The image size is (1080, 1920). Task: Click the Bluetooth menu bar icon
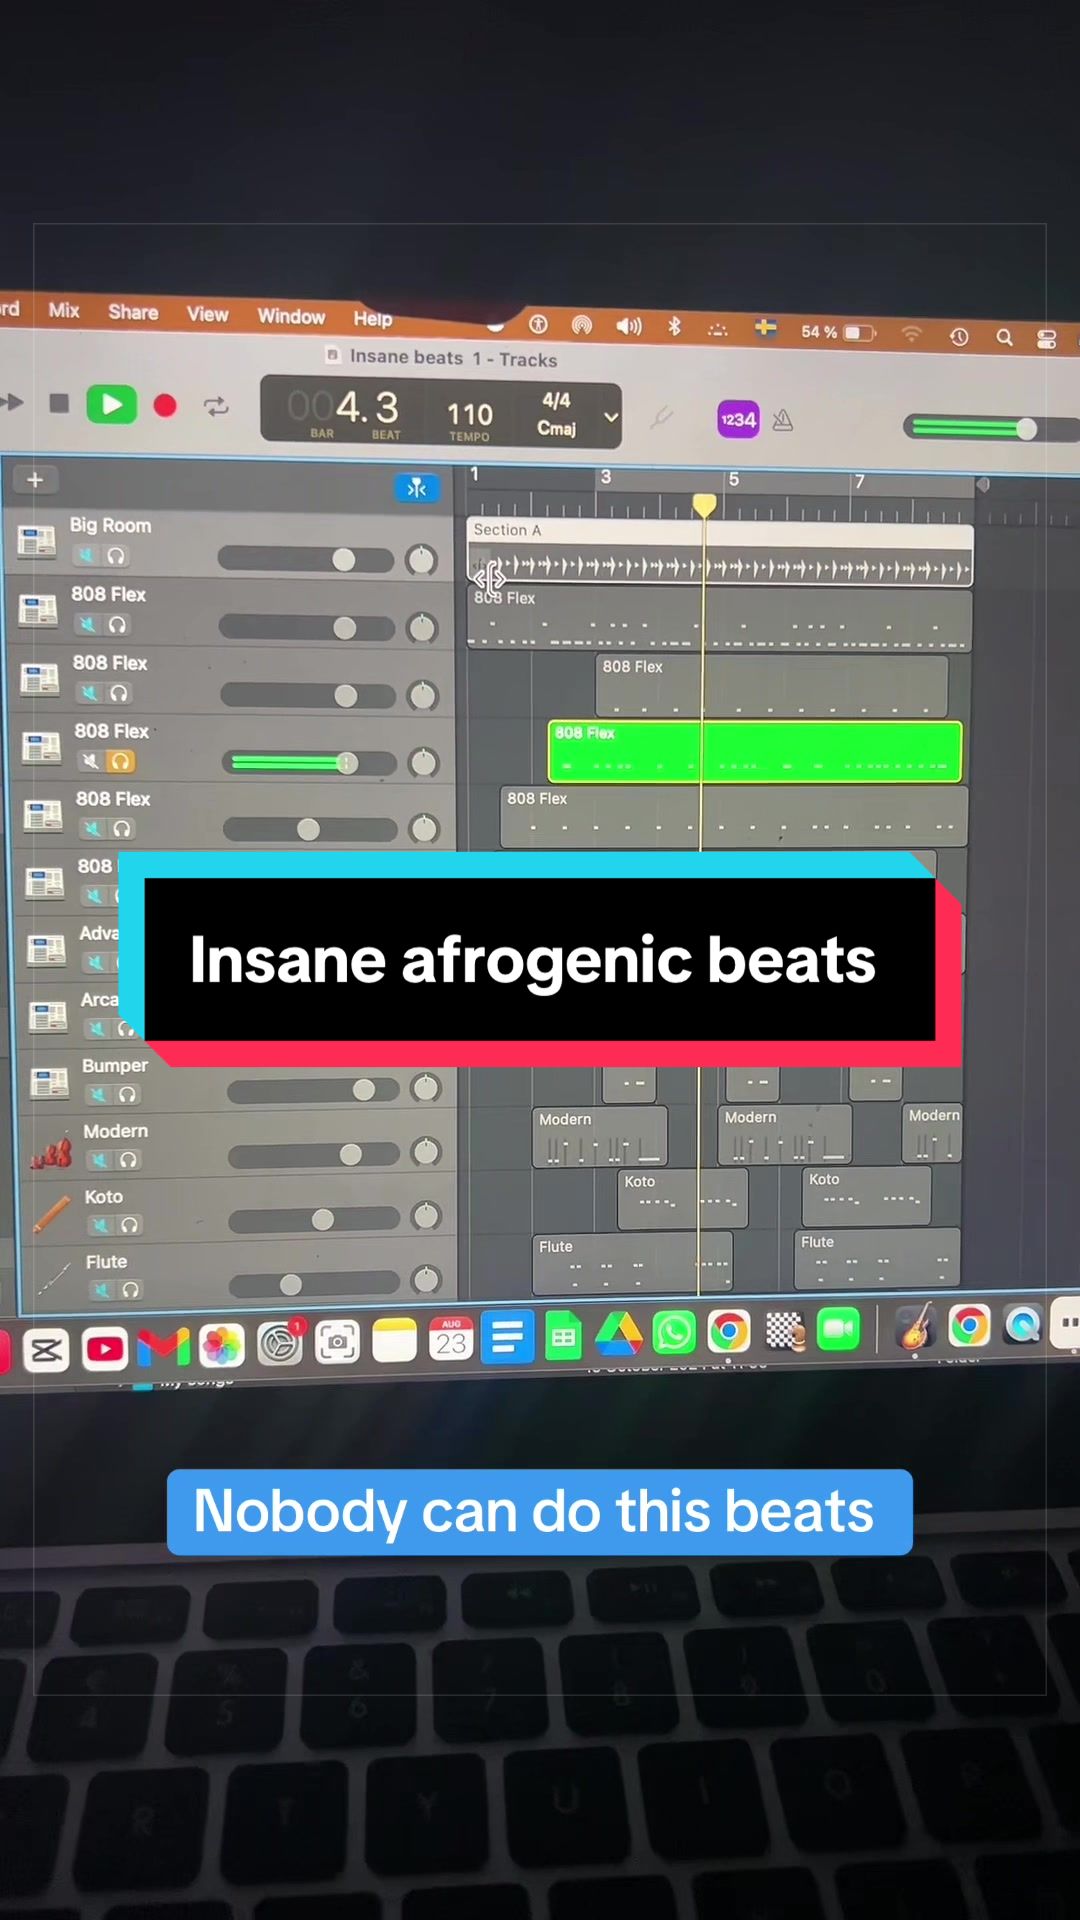point(675,326)
